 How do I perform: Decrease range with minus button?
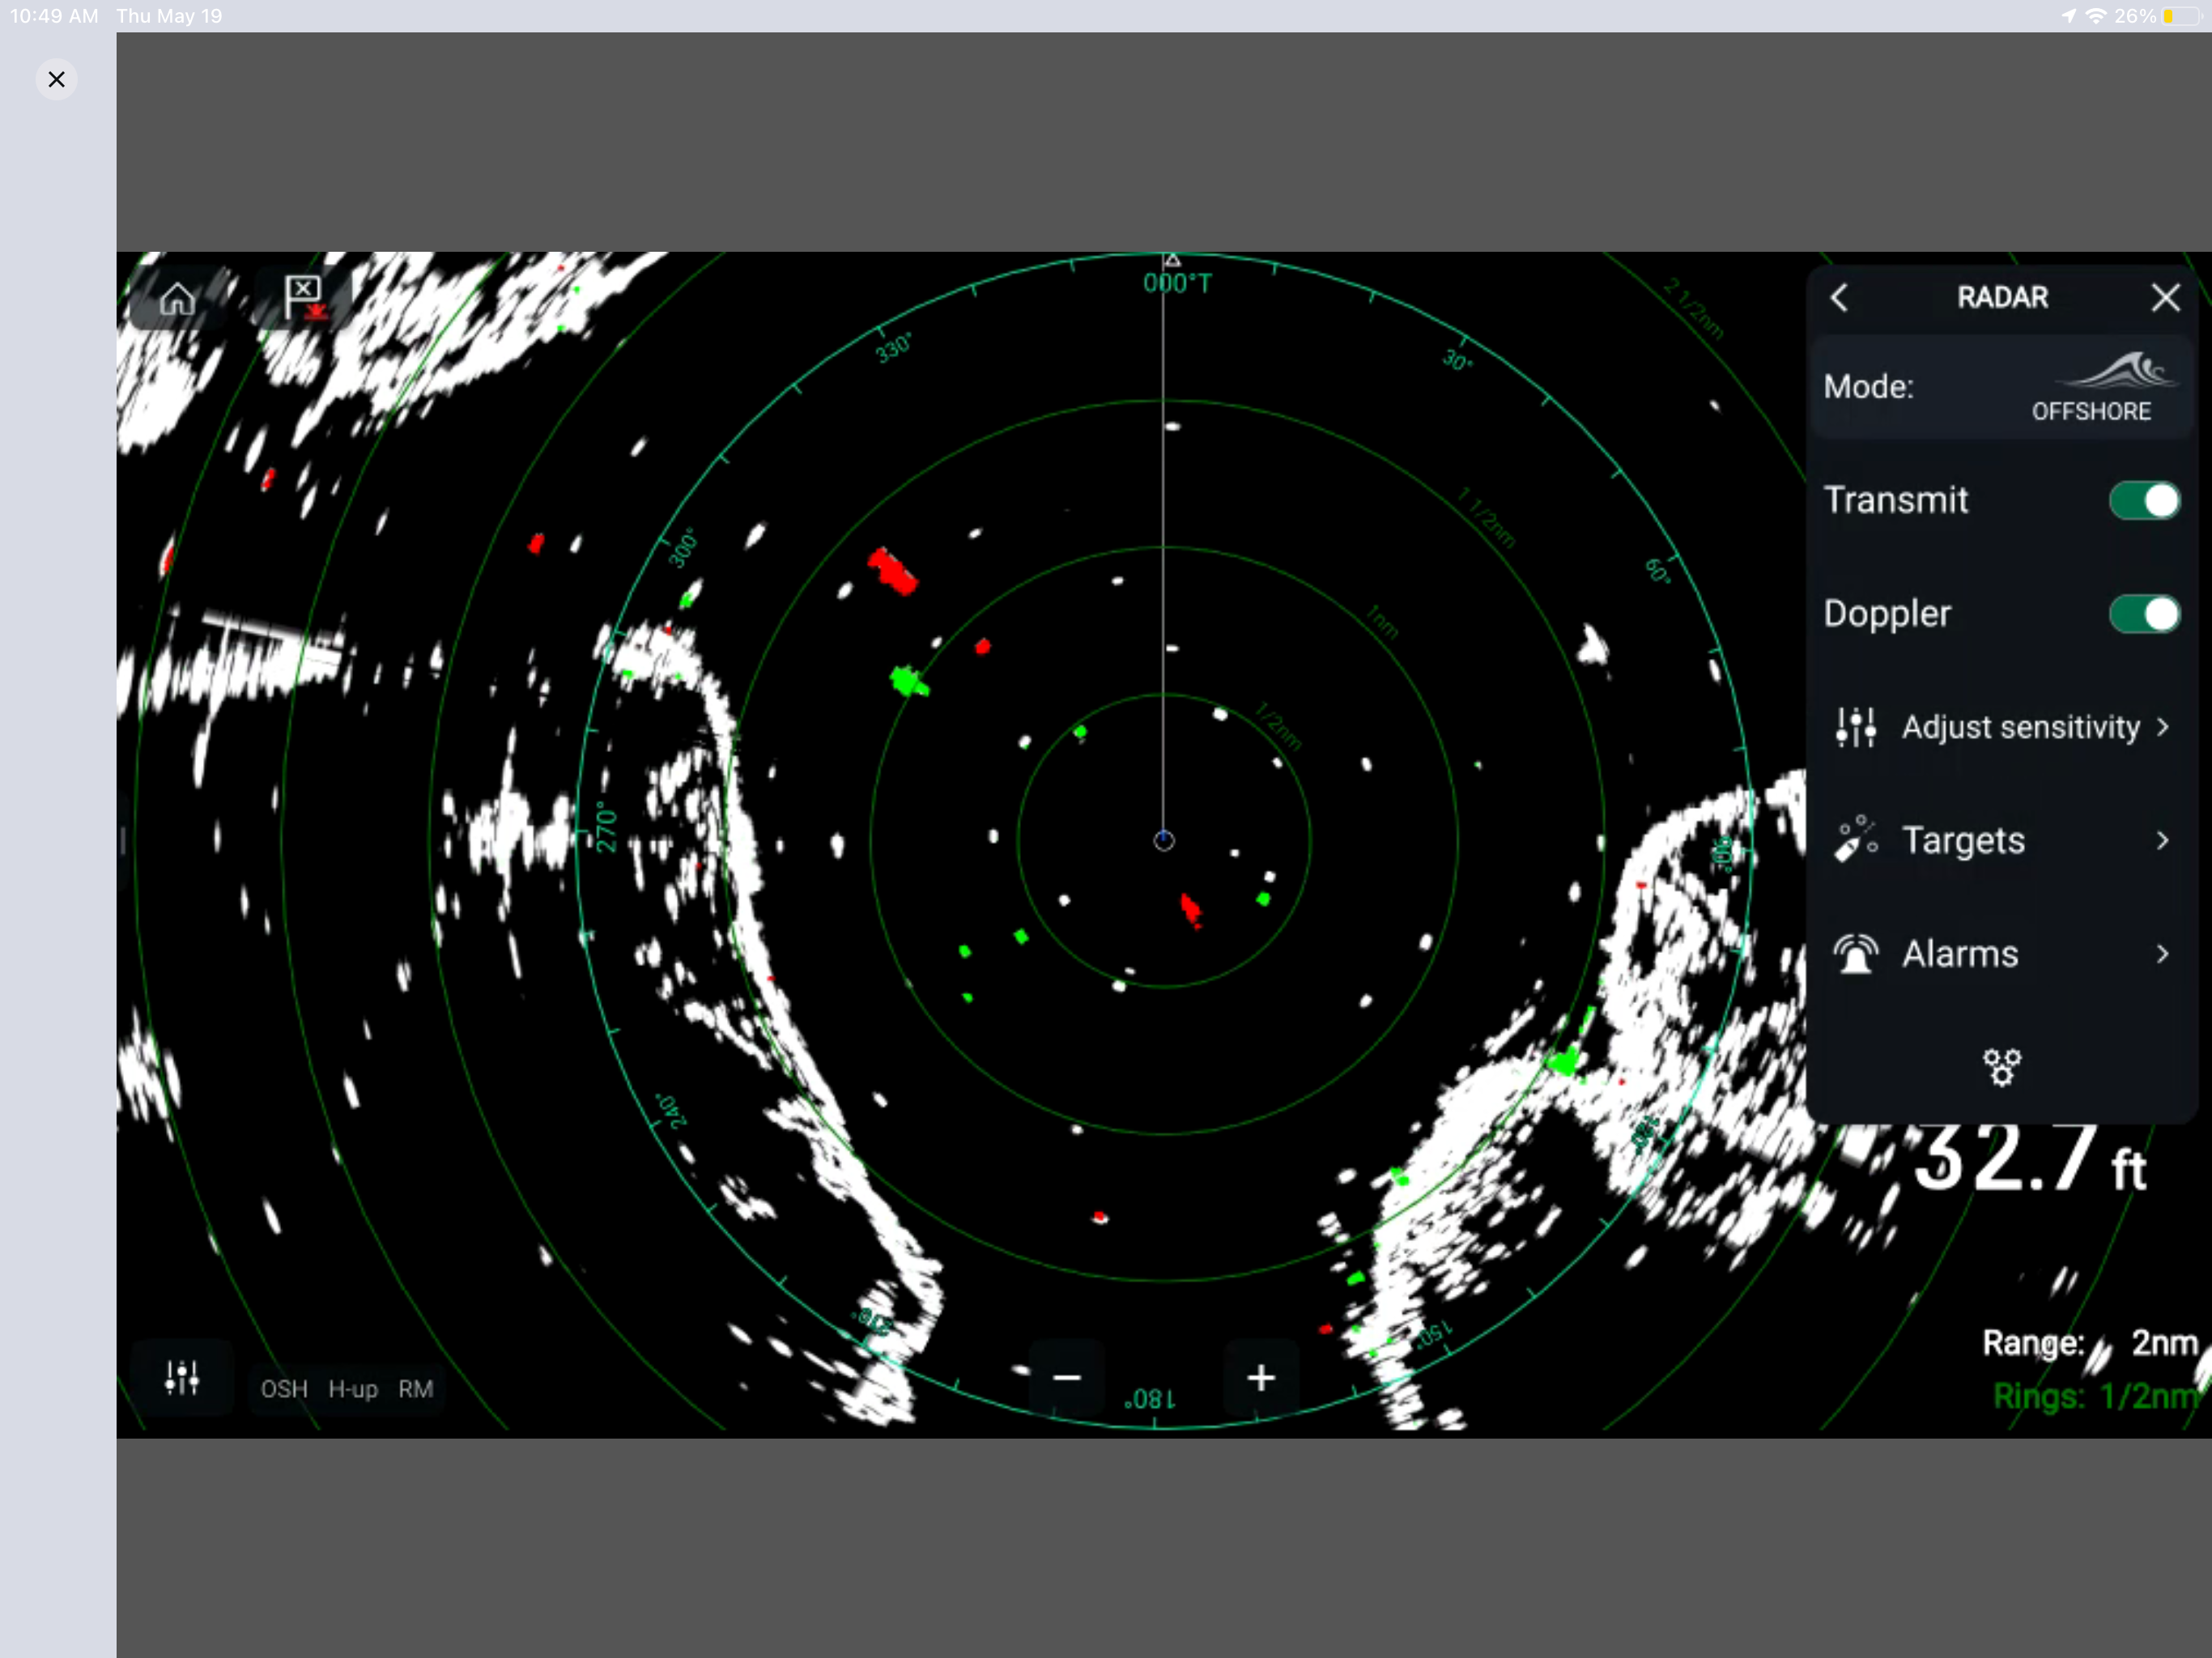(1067, 1378)
